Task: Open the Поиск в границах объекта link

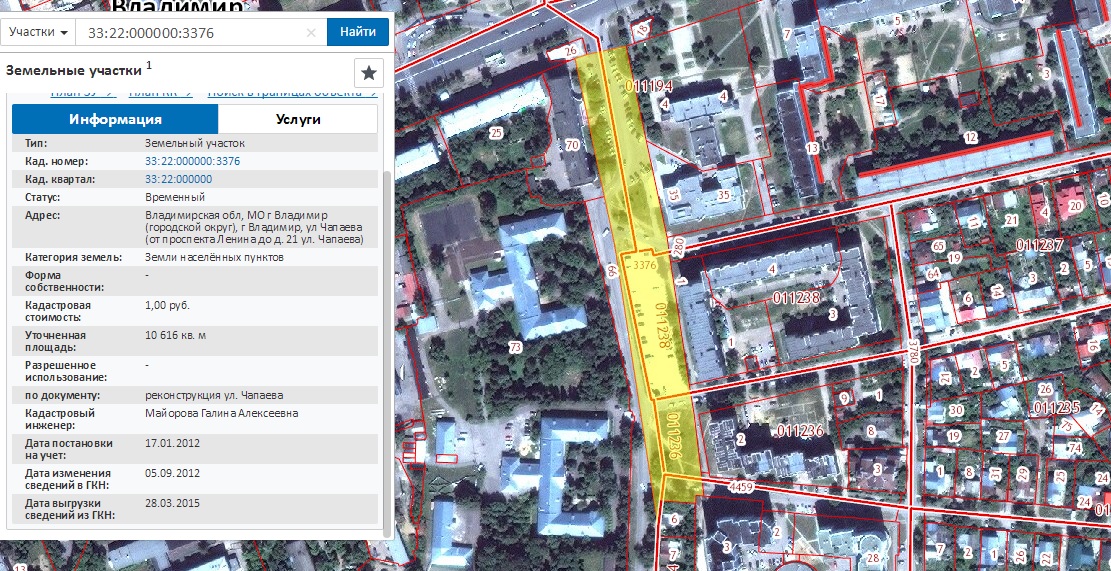Action: click(290, 94)
